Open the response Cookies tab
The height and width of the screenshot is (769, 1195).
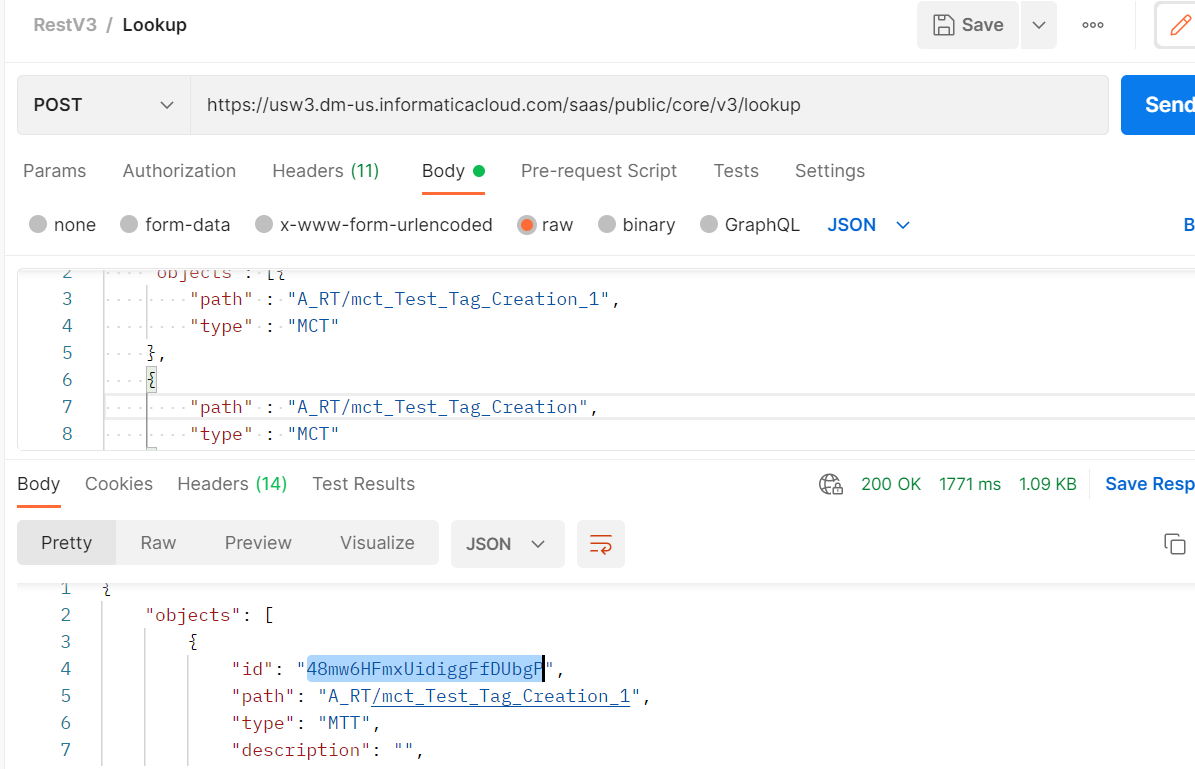pos(119,484)
